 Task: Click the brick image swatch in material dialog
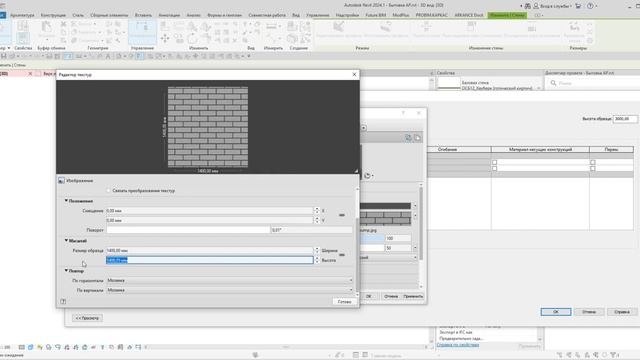tap(385, 218)
